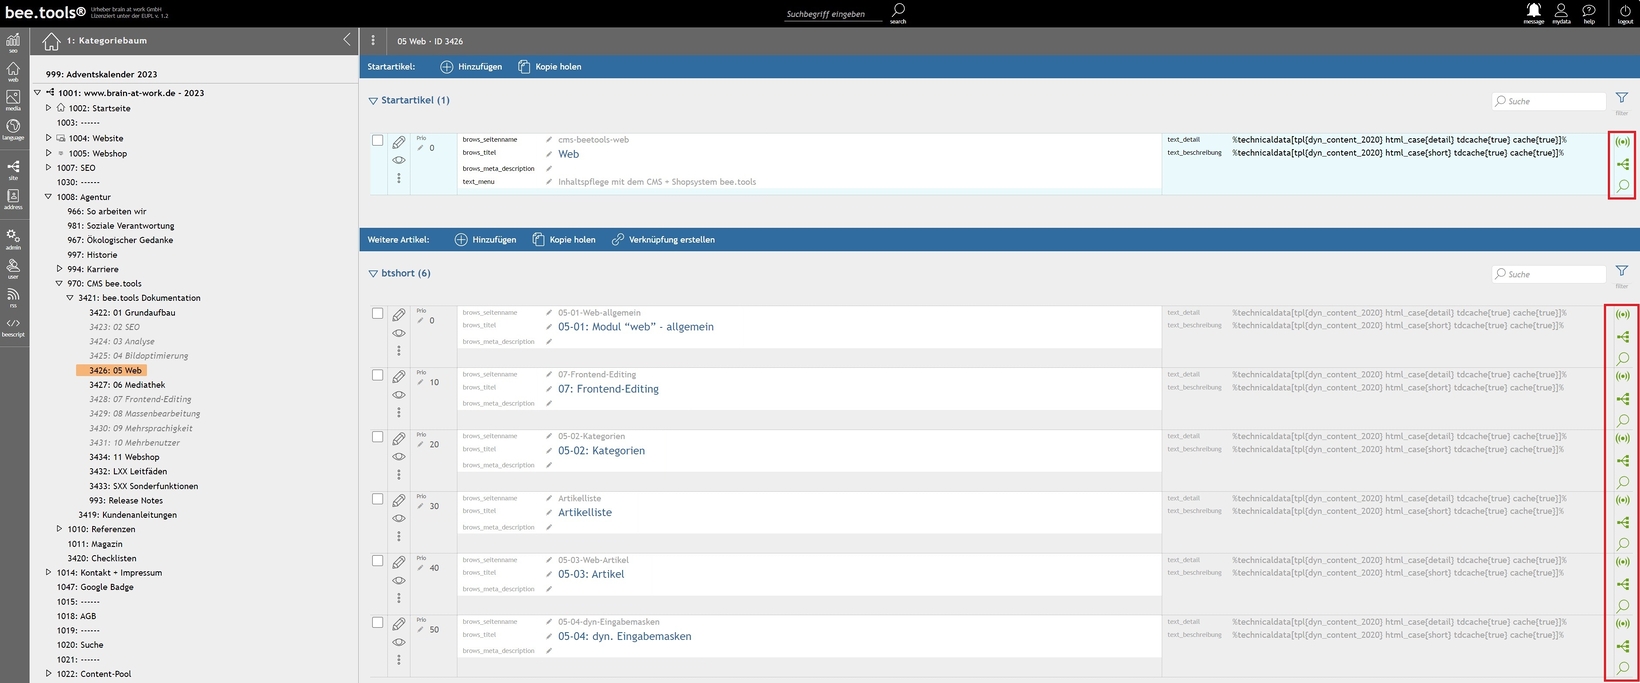The height and width of the screenshot is (683, 1640).
Task: Open the admin settings in the sidebar
Action: (13, 239)
